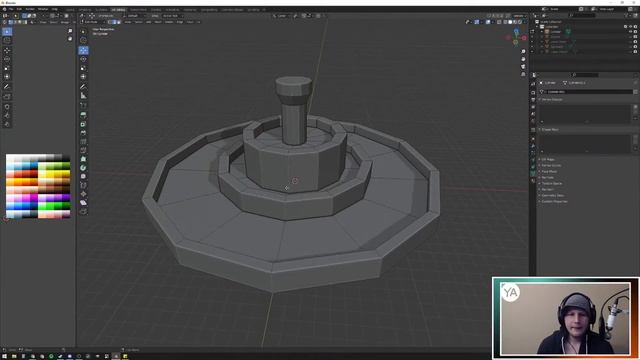The width and height of the screenshot is (640, 360).
Task: Select the Transform tool in 3D viewport toolbar
Action: point(83,76)
